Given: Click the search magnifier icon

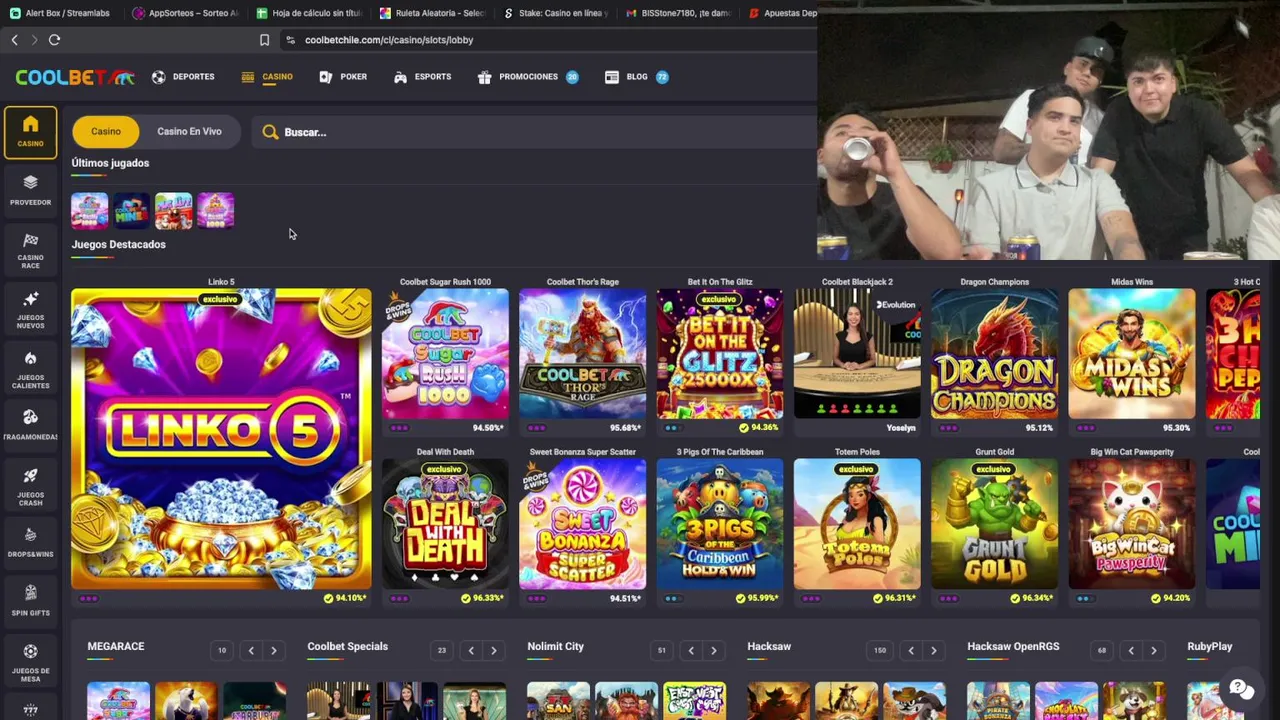Looking at the screenshot, I should pos(270,132).
